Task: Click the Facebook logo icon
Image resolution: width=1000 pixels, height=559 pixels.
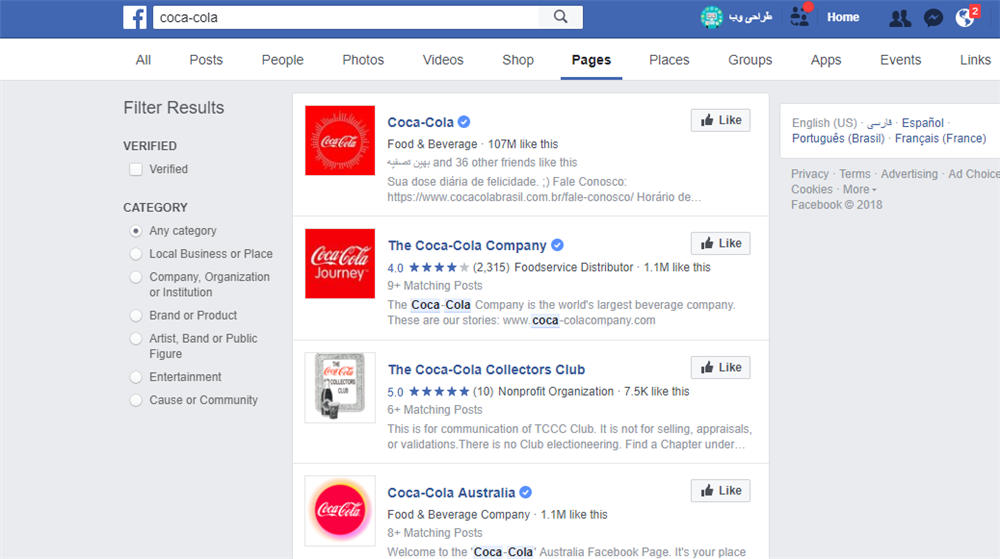Action: (135, 17)
